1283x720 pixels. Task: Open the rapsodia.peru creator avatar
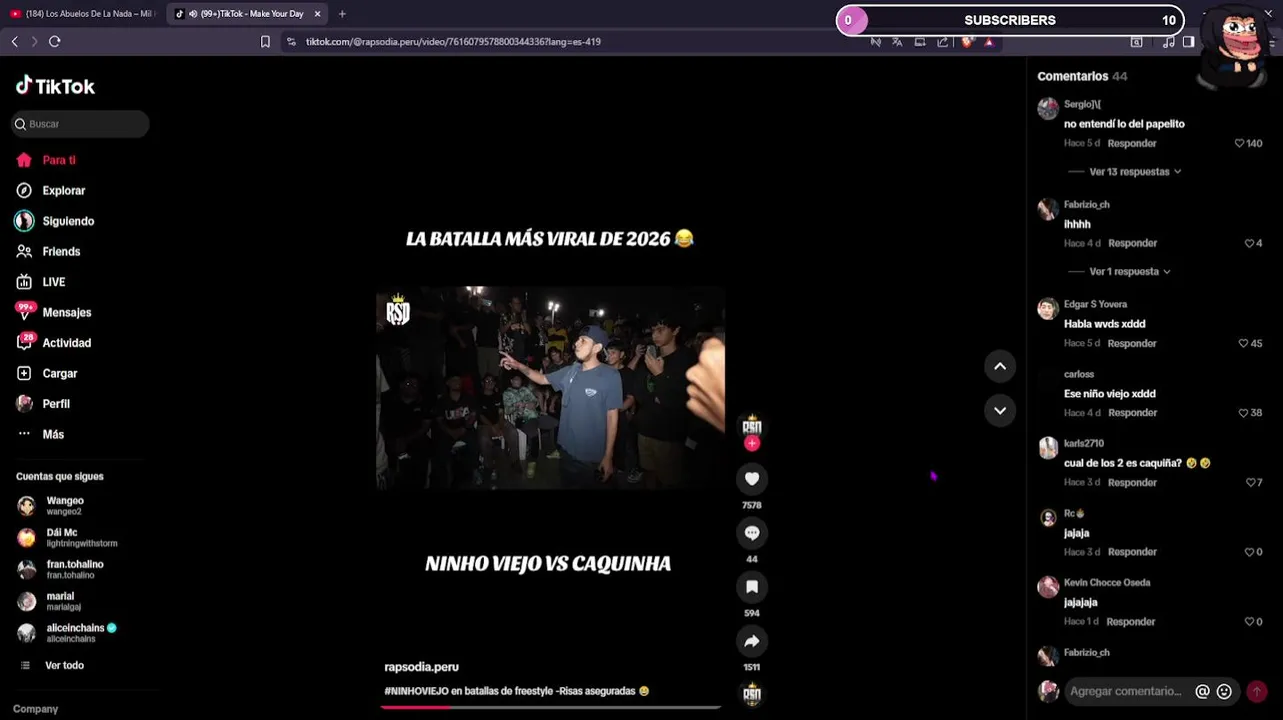(752, 424)
